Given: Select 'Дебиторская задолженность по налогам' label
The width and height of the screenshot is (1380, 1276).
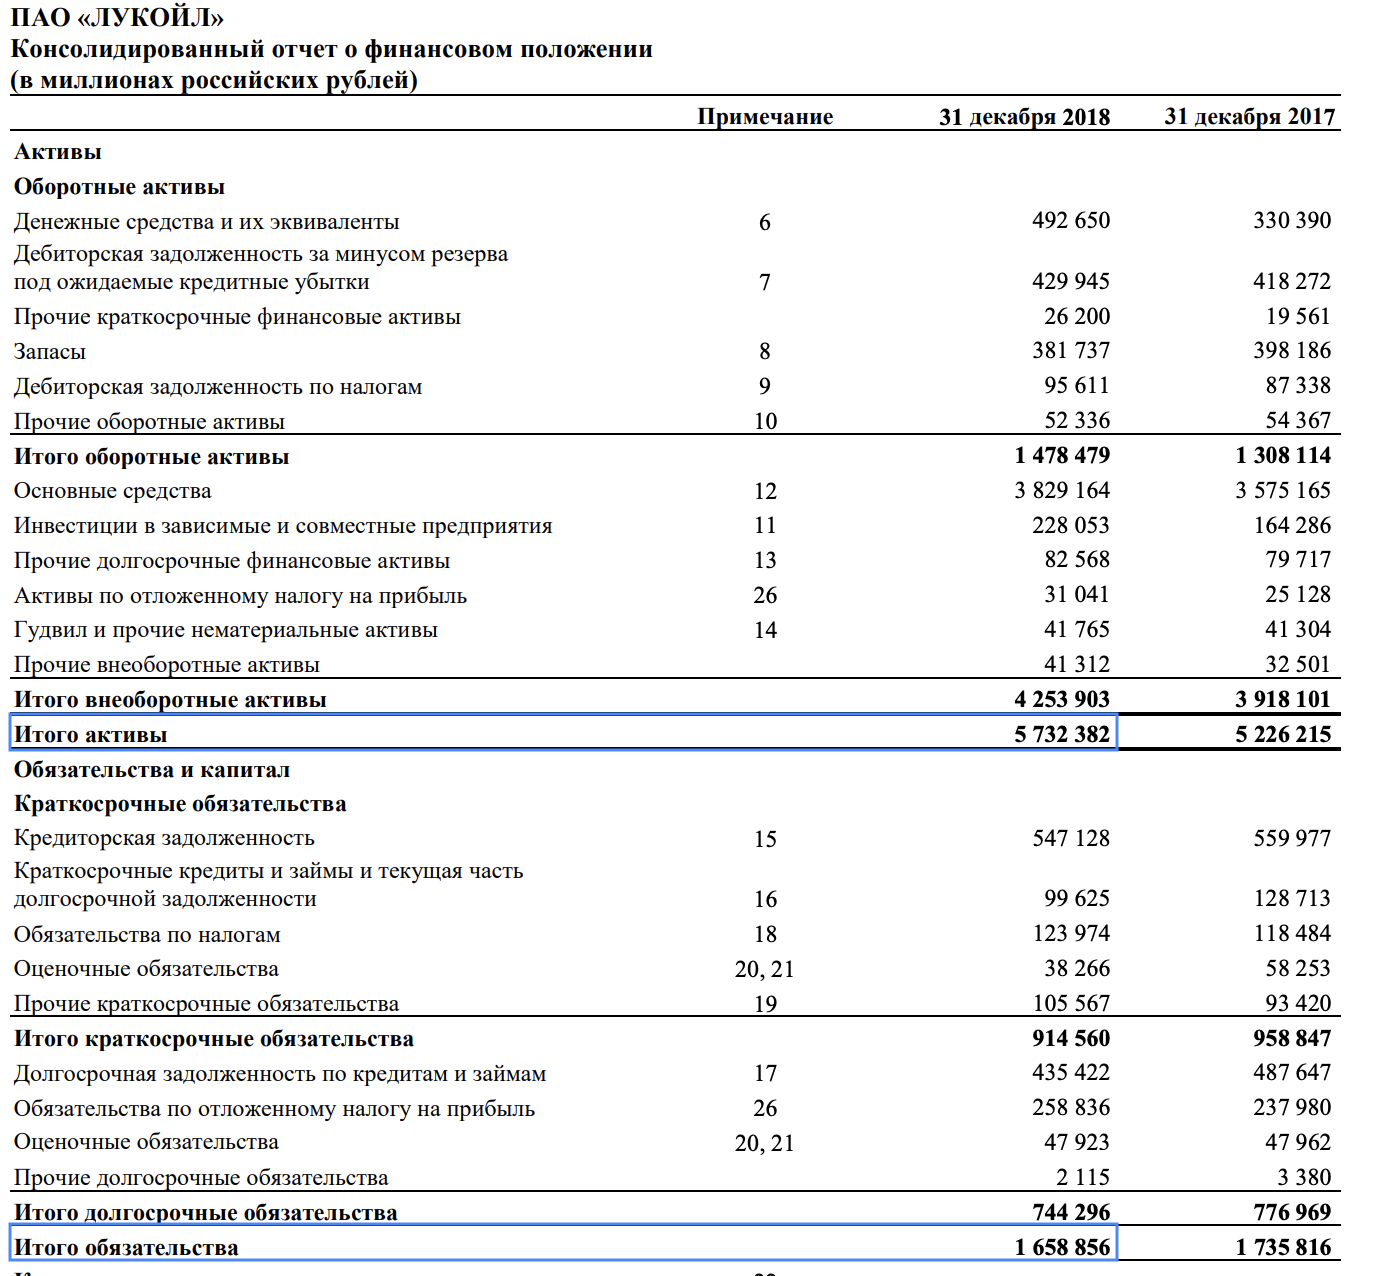Looking at the screenshot, I should click(218, 387).
